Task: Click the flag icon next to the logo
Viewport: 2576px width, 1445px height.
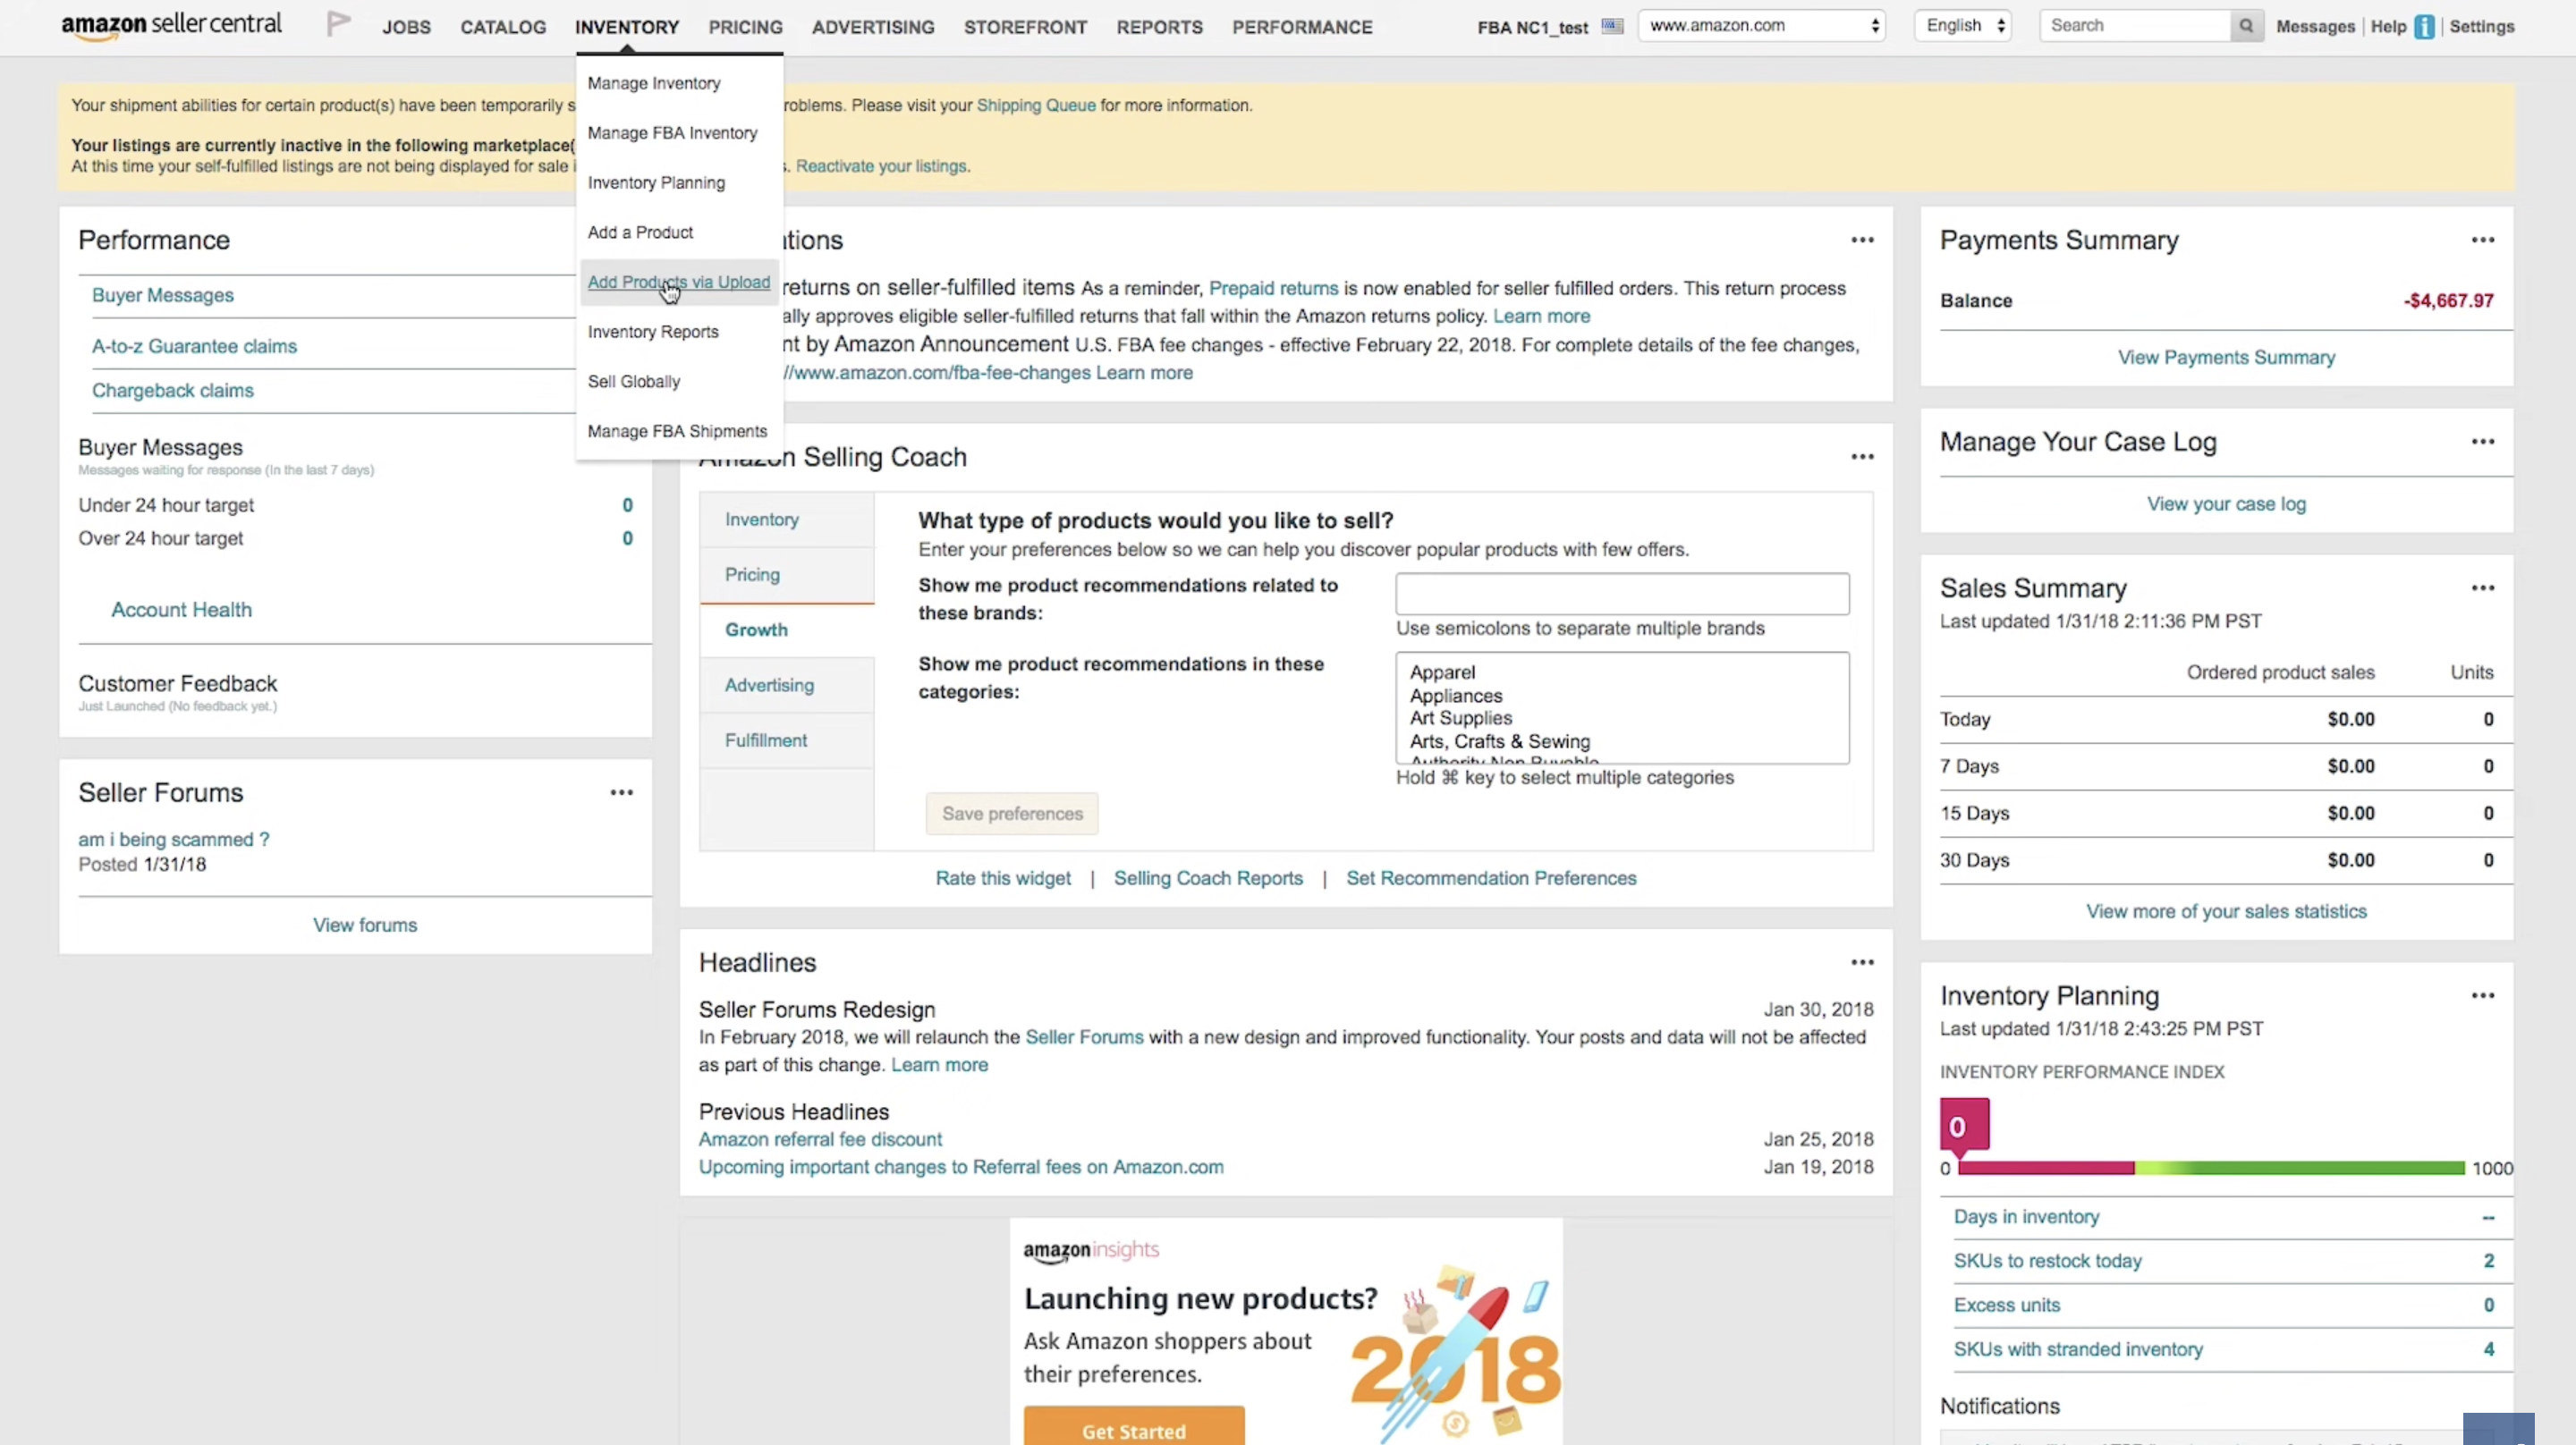Action: [339, 24]
